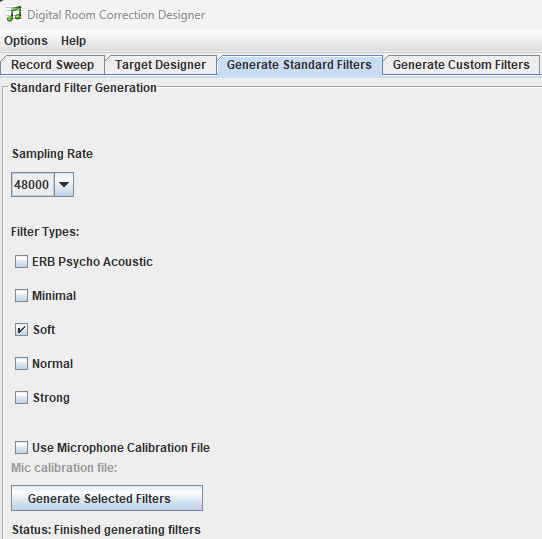Image resolution: width=542 pixels, height=539 pixels.
Task: Enable the Strong filter option
Action: (x=21, y=398)
